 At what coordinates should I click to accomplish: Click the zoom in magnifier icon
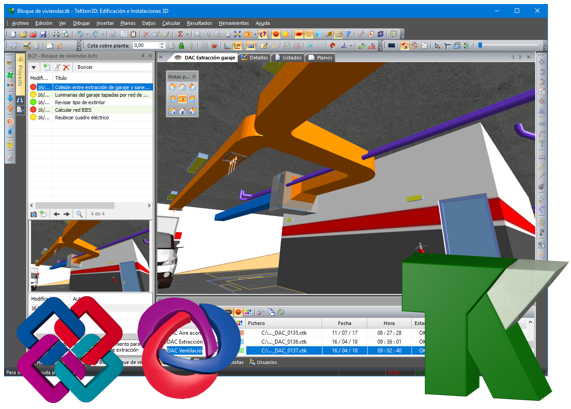coord(208,34)
